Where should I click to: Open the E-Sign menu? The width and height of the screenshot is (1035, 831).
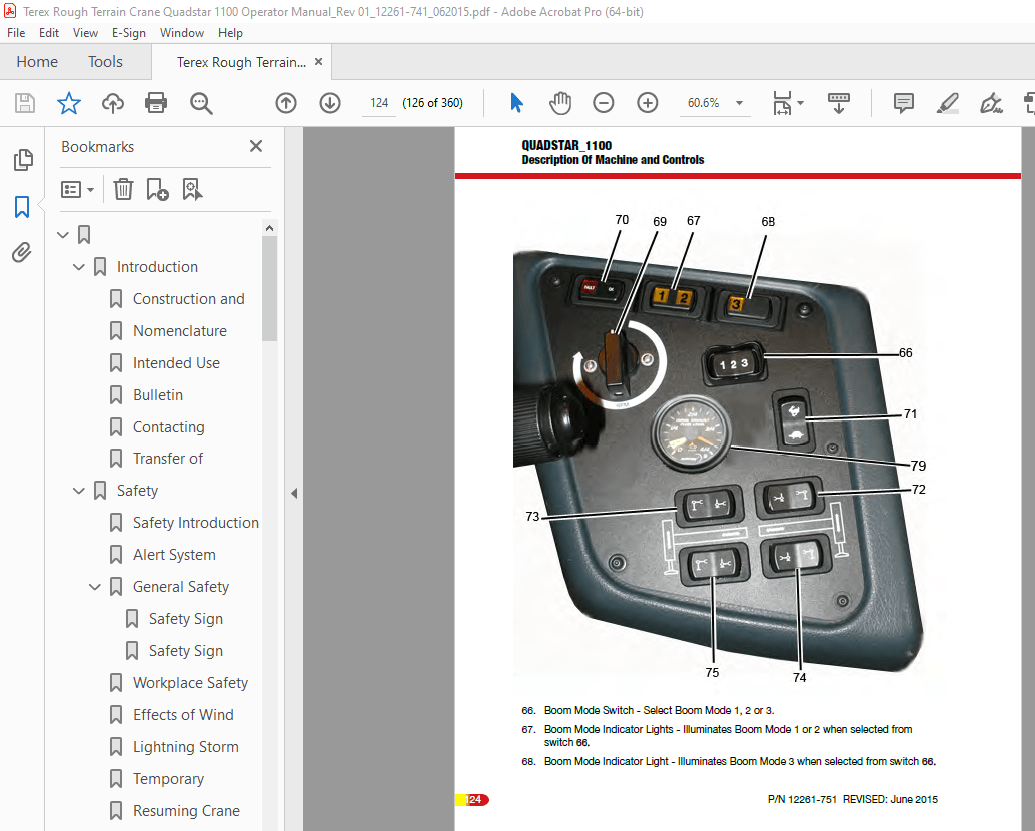[129, 33]
